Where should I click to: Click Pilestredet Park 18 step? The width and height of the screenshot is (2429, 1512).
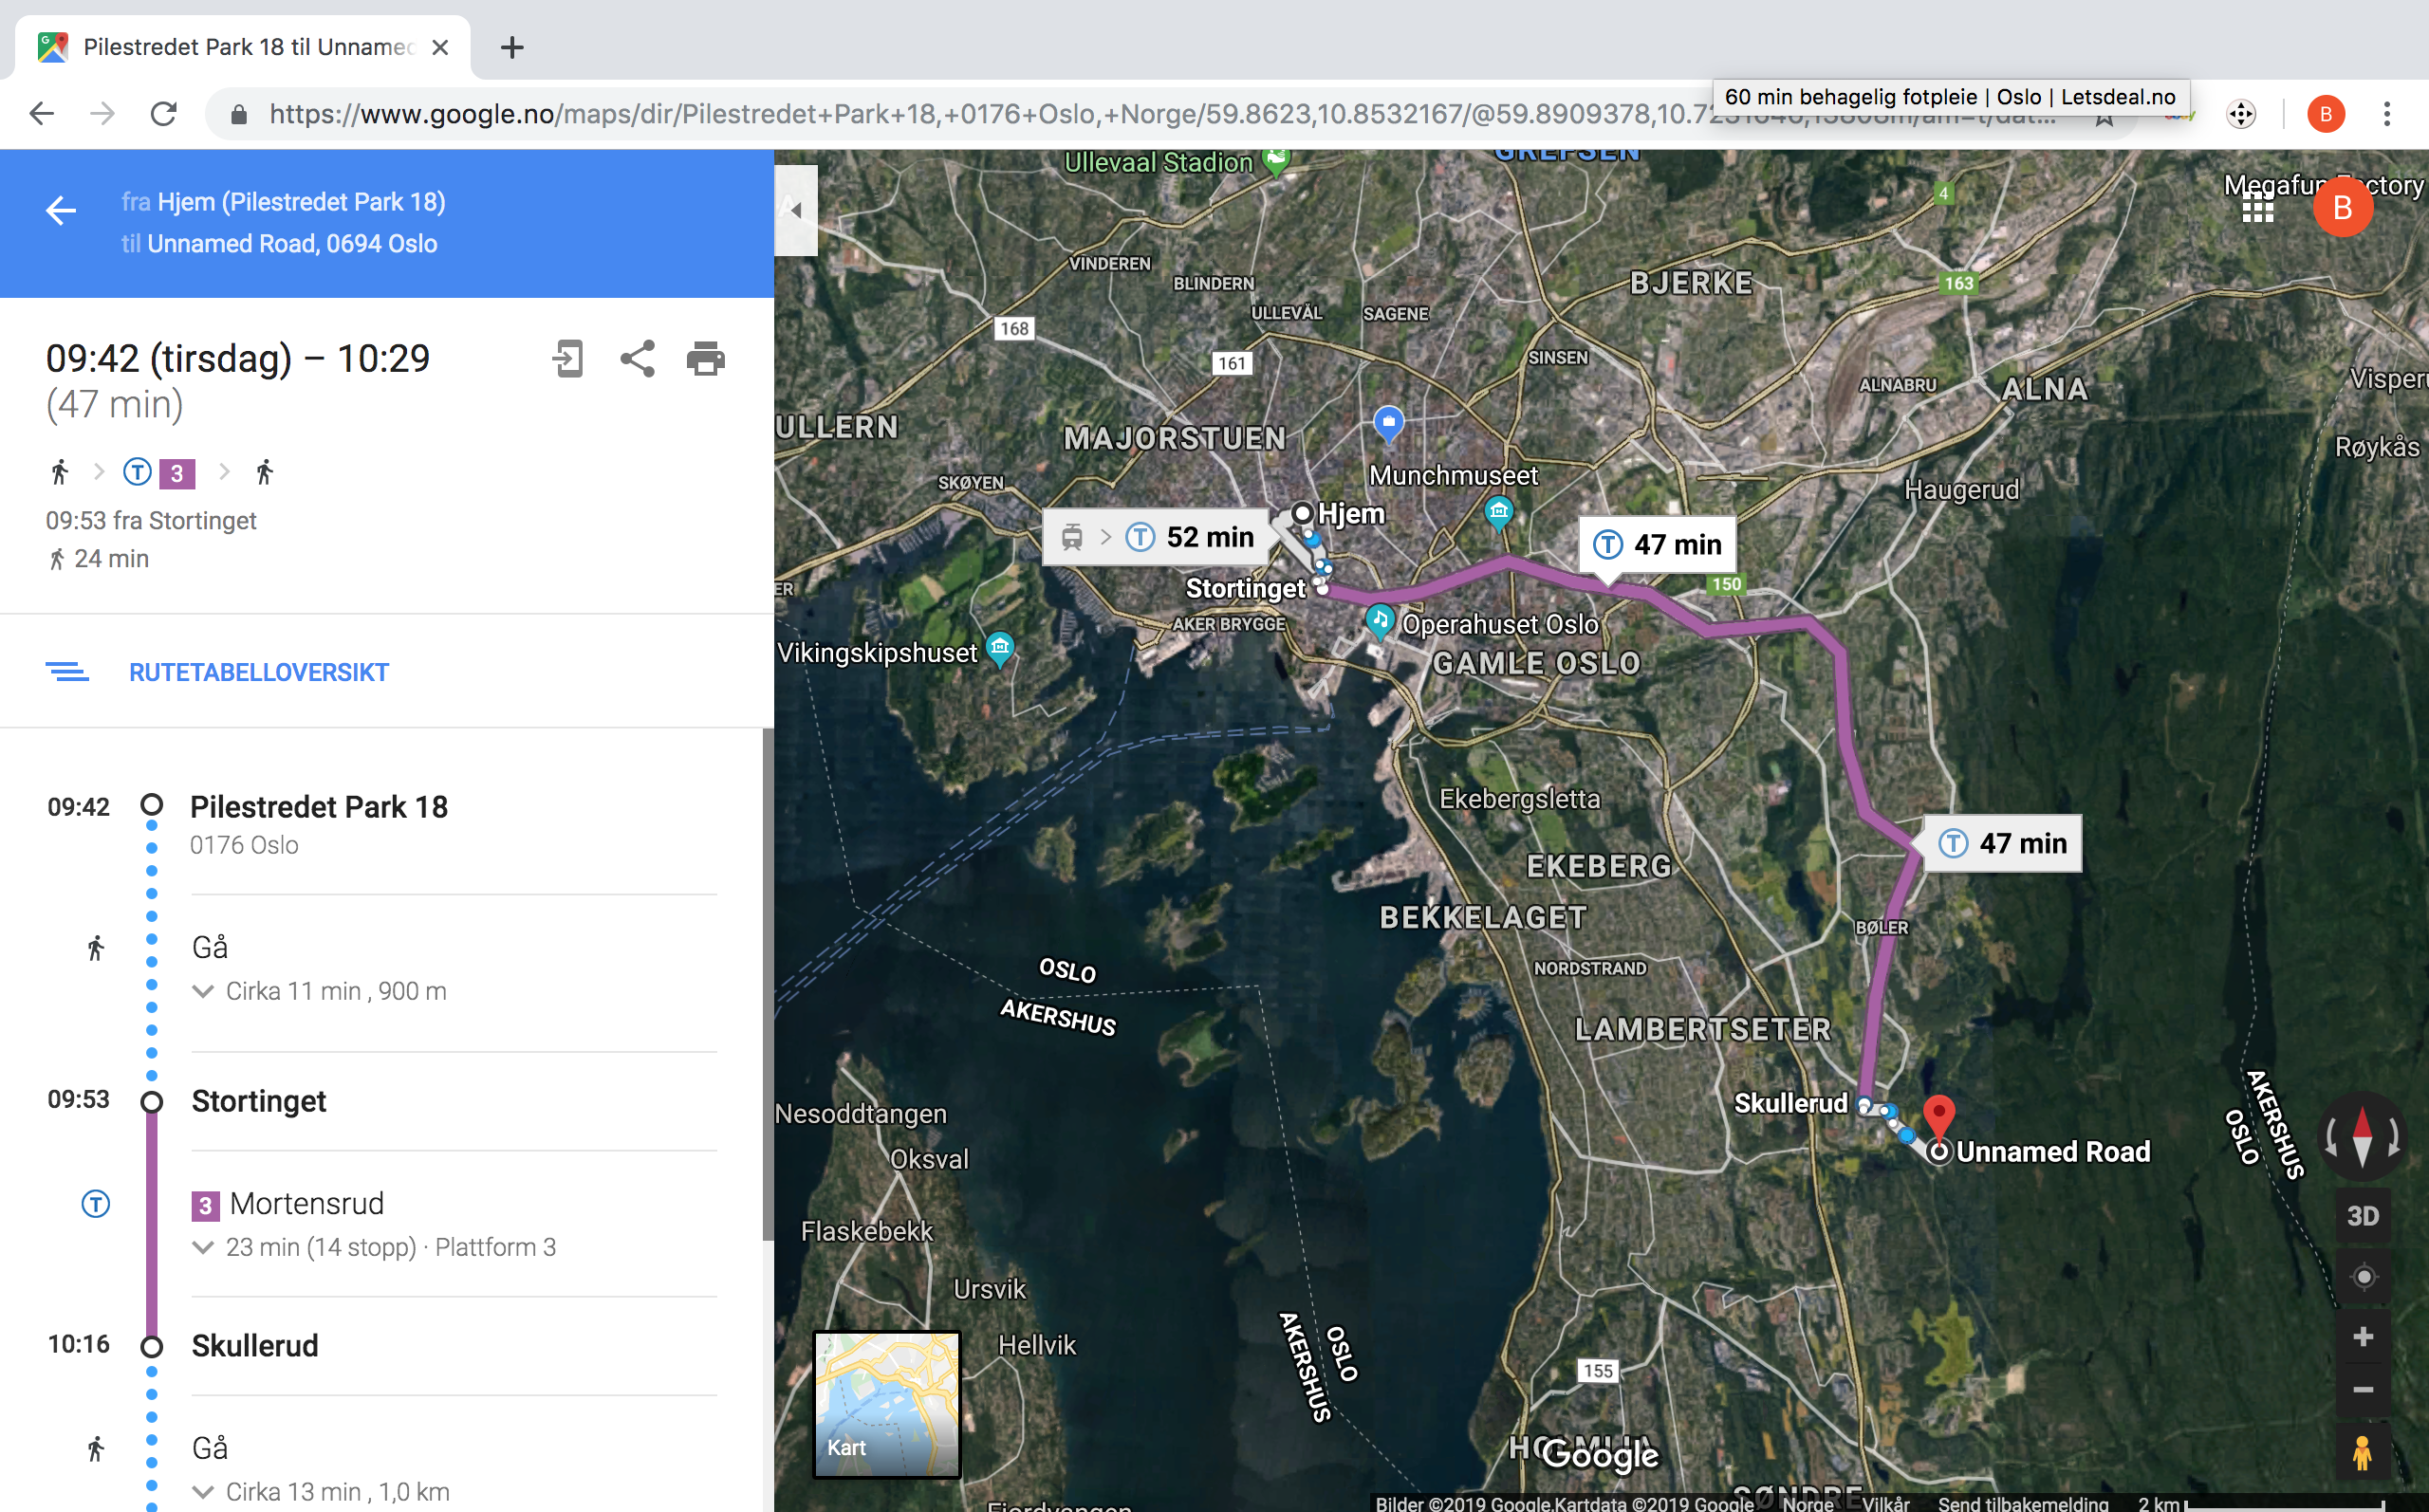tap(319, 807)
